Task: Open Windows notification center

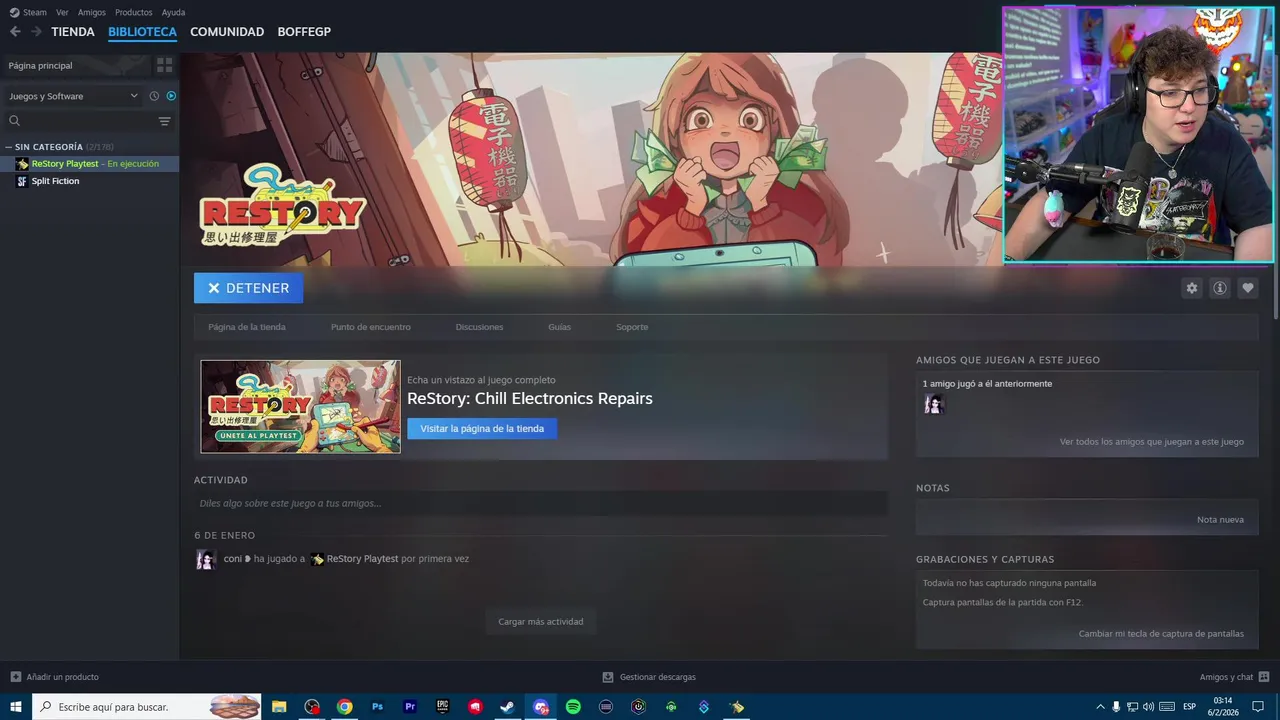Action: [x=1258, y=707]
